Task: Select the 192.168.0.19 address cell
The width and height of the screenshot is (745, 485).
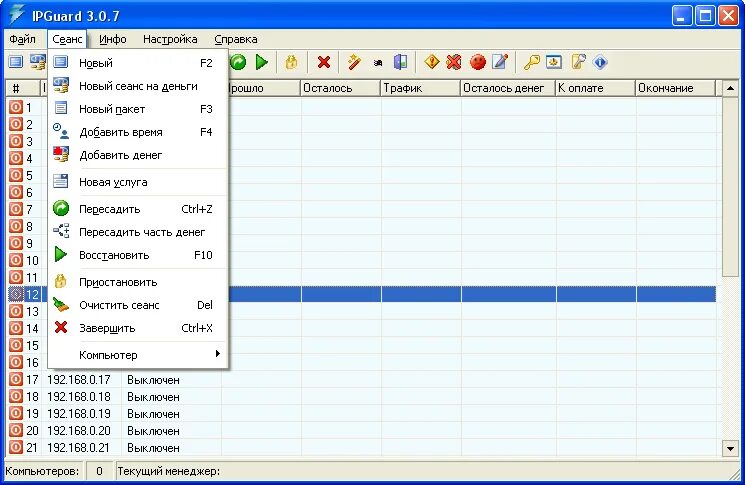Action: tap(79, 414)
